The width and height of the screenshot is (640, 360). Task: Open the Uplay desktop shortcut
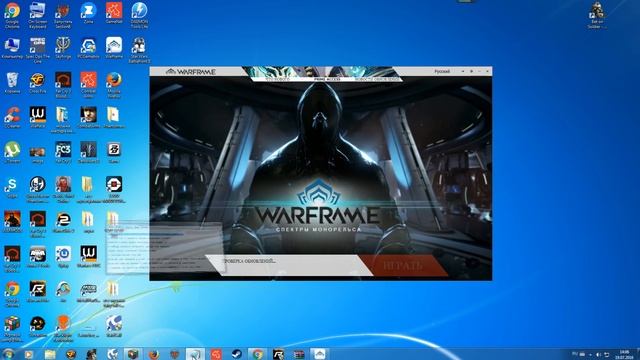click(x=63, y=257)
